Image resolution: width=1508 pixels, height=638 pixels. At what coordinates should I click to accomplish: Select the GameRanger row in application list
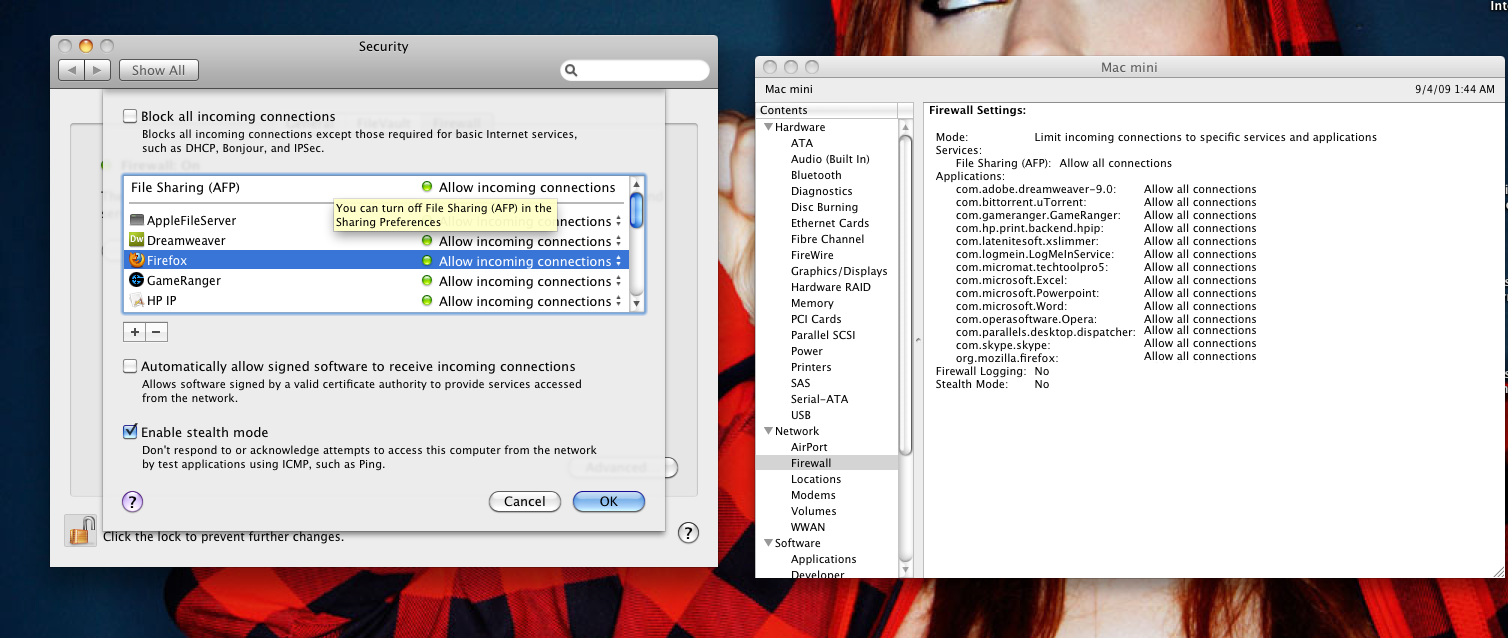click(x=376, y=281)
